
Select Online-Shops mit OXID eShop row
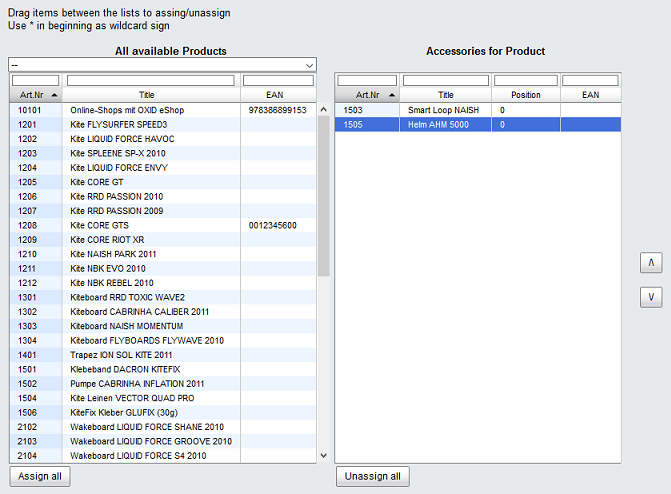163,110
